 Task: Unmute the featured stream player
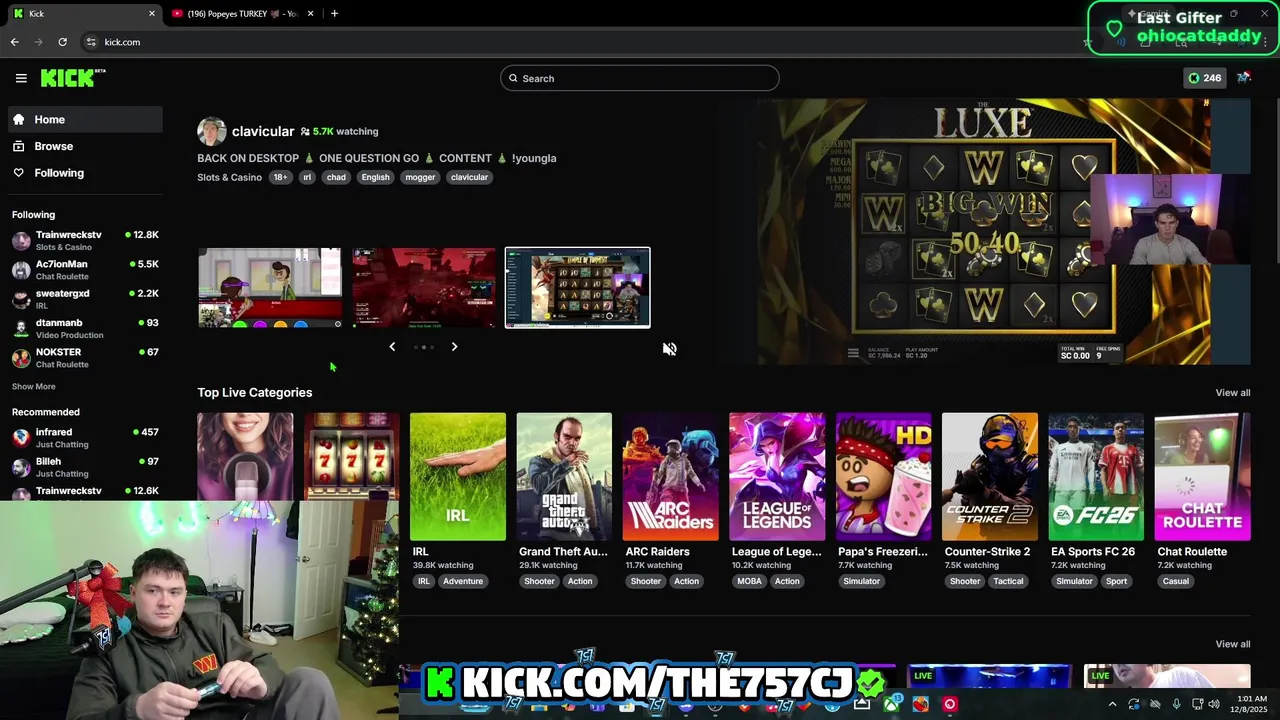point(669,349)
